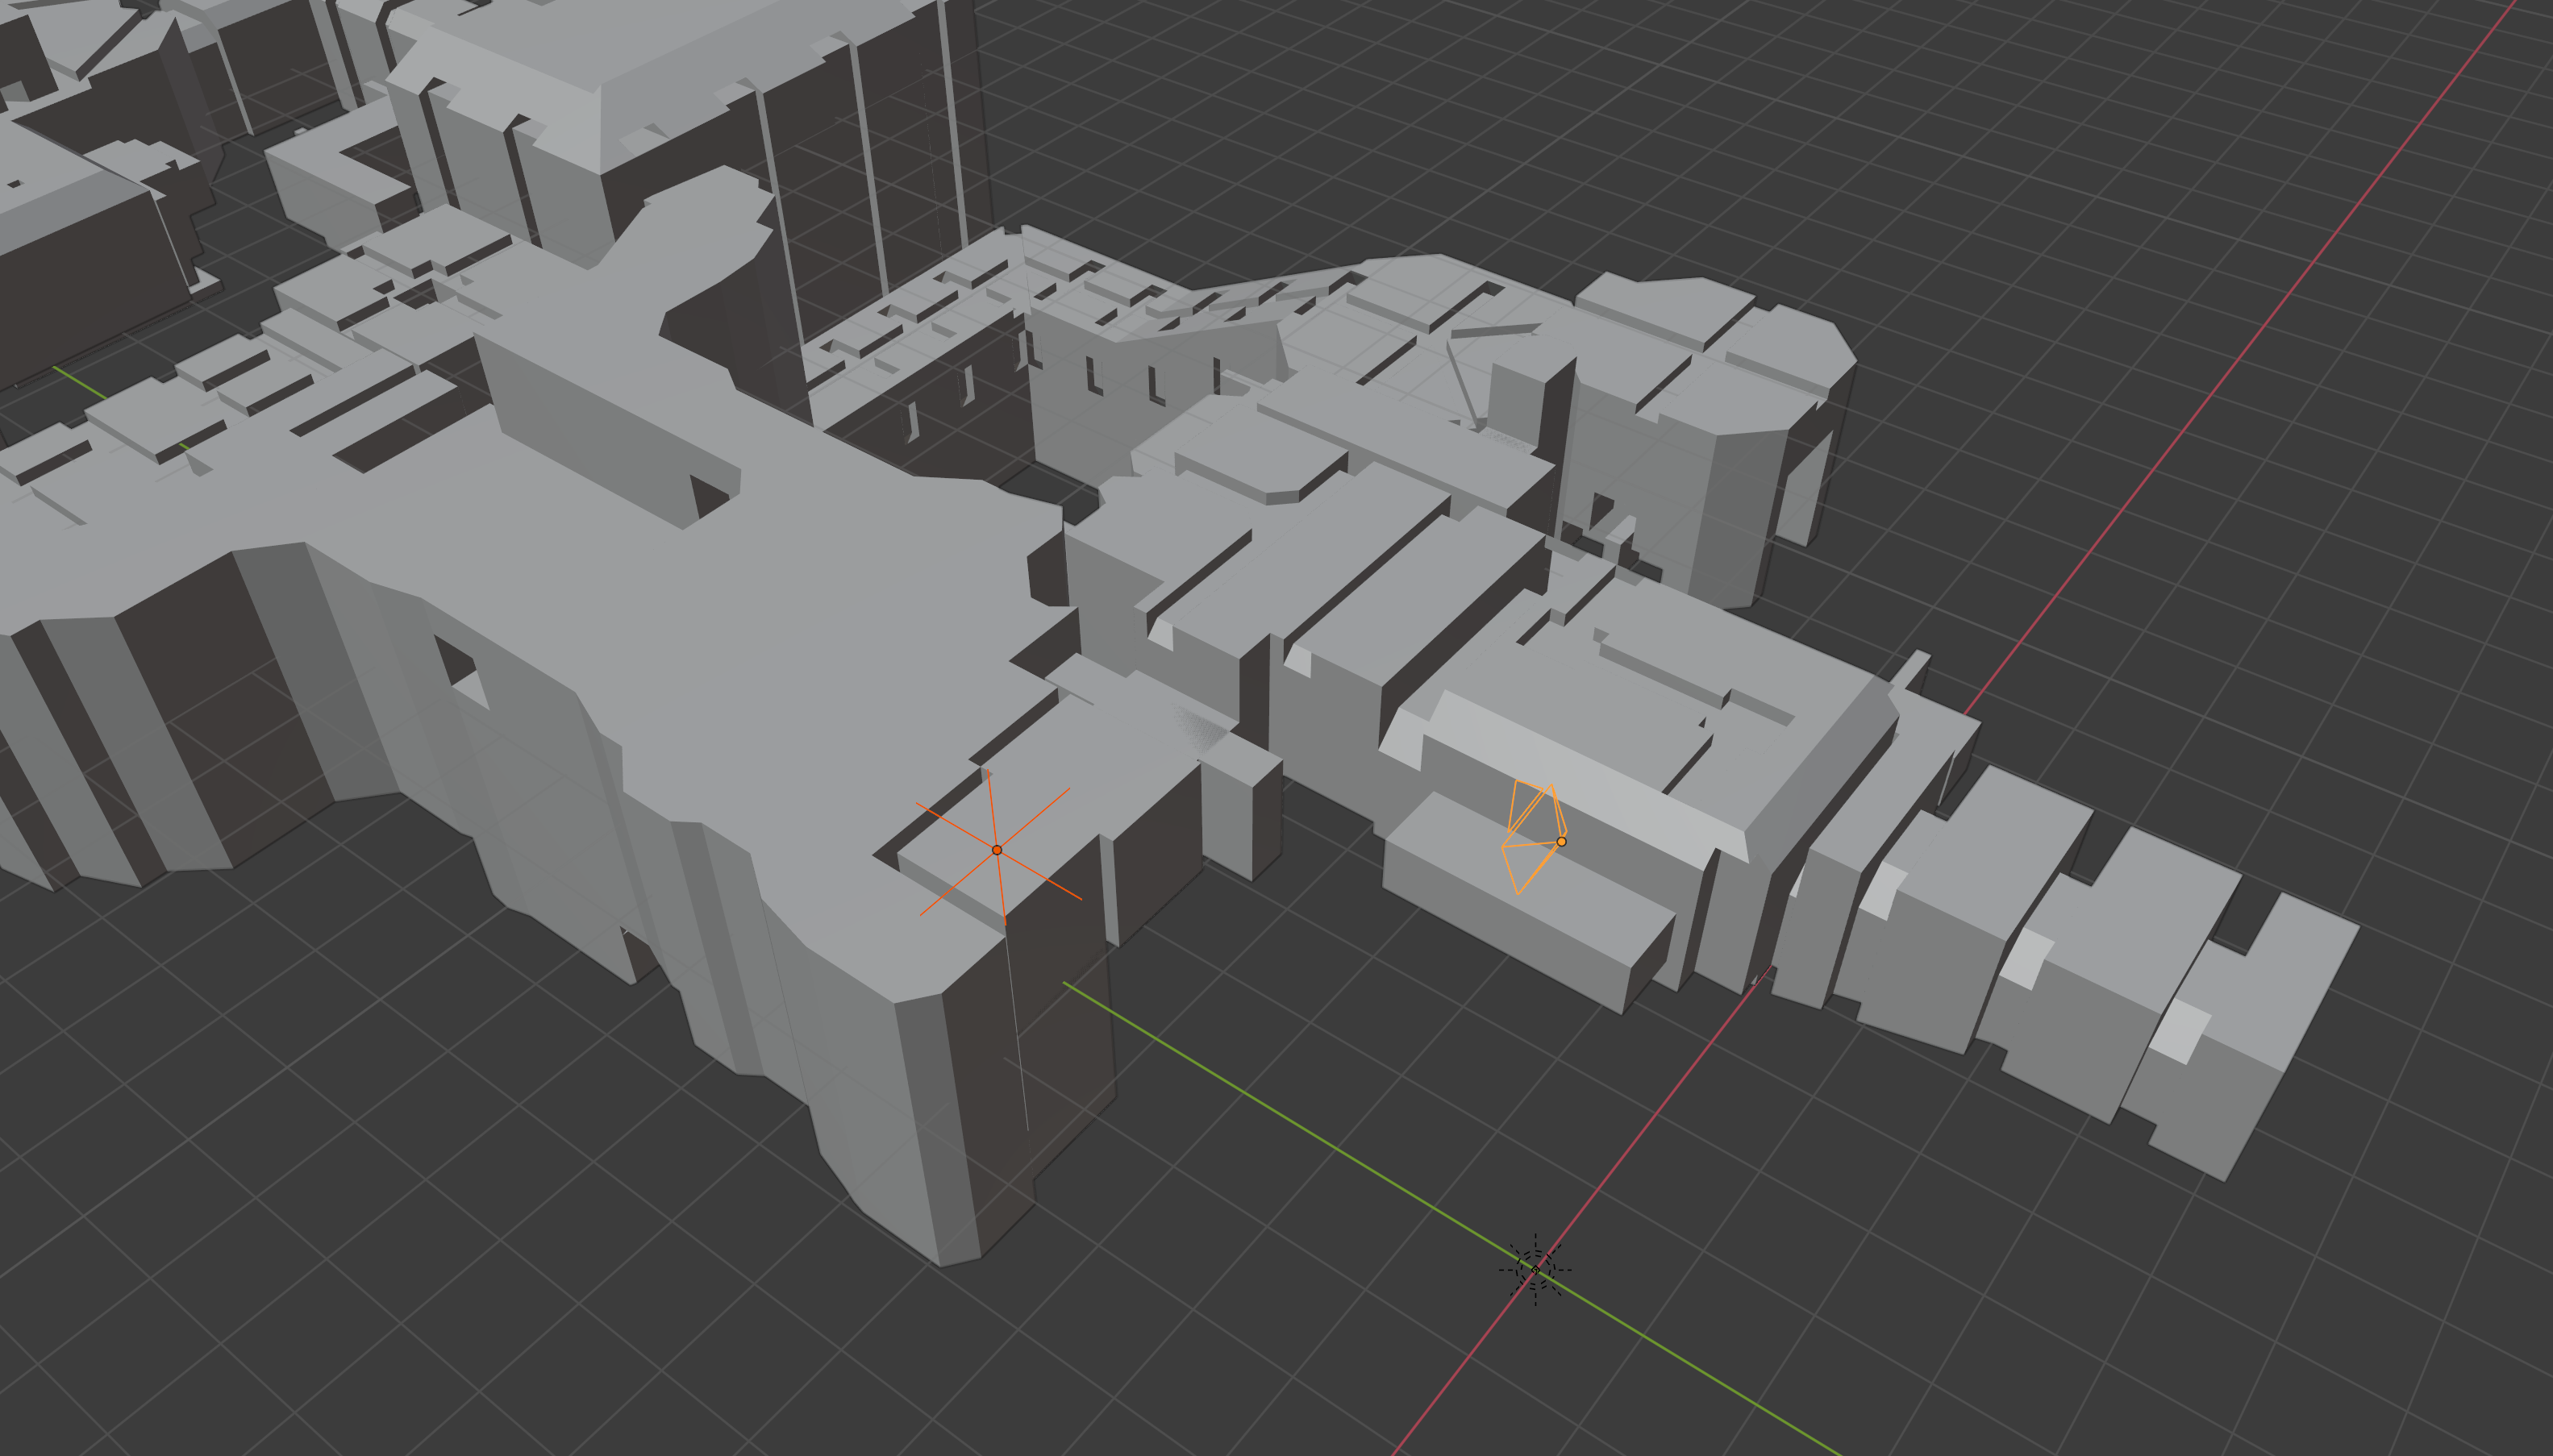Select the orange camera wireframe object
The width and height of the screenshot is (2553, 1456).
[x=1535, y=837]
